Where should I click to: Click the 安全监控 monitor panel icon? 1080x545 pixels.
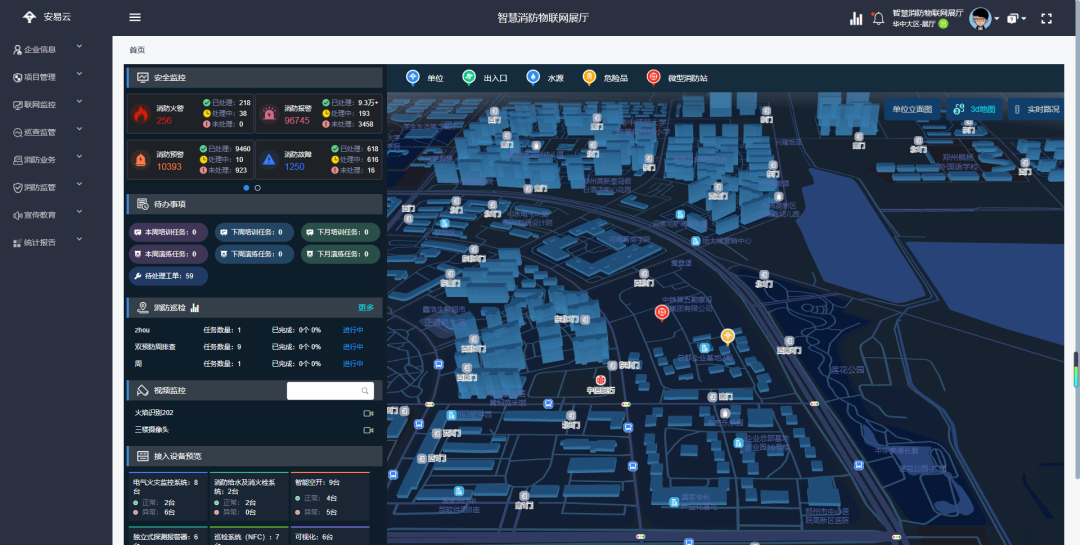(143, 78)
